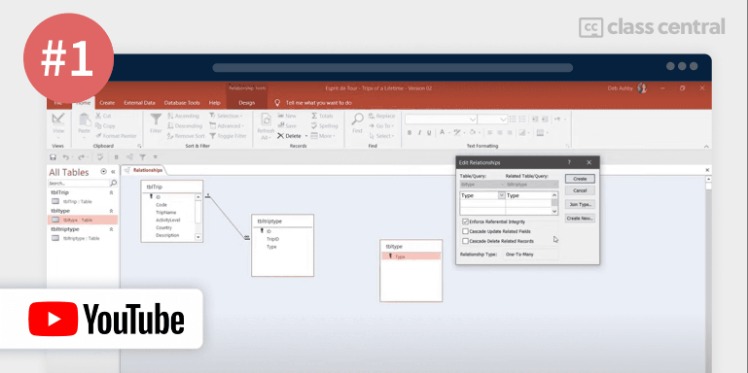Select the Format Painter tool
This screenshot has height=373, width=748.
(x=116, y=136)
